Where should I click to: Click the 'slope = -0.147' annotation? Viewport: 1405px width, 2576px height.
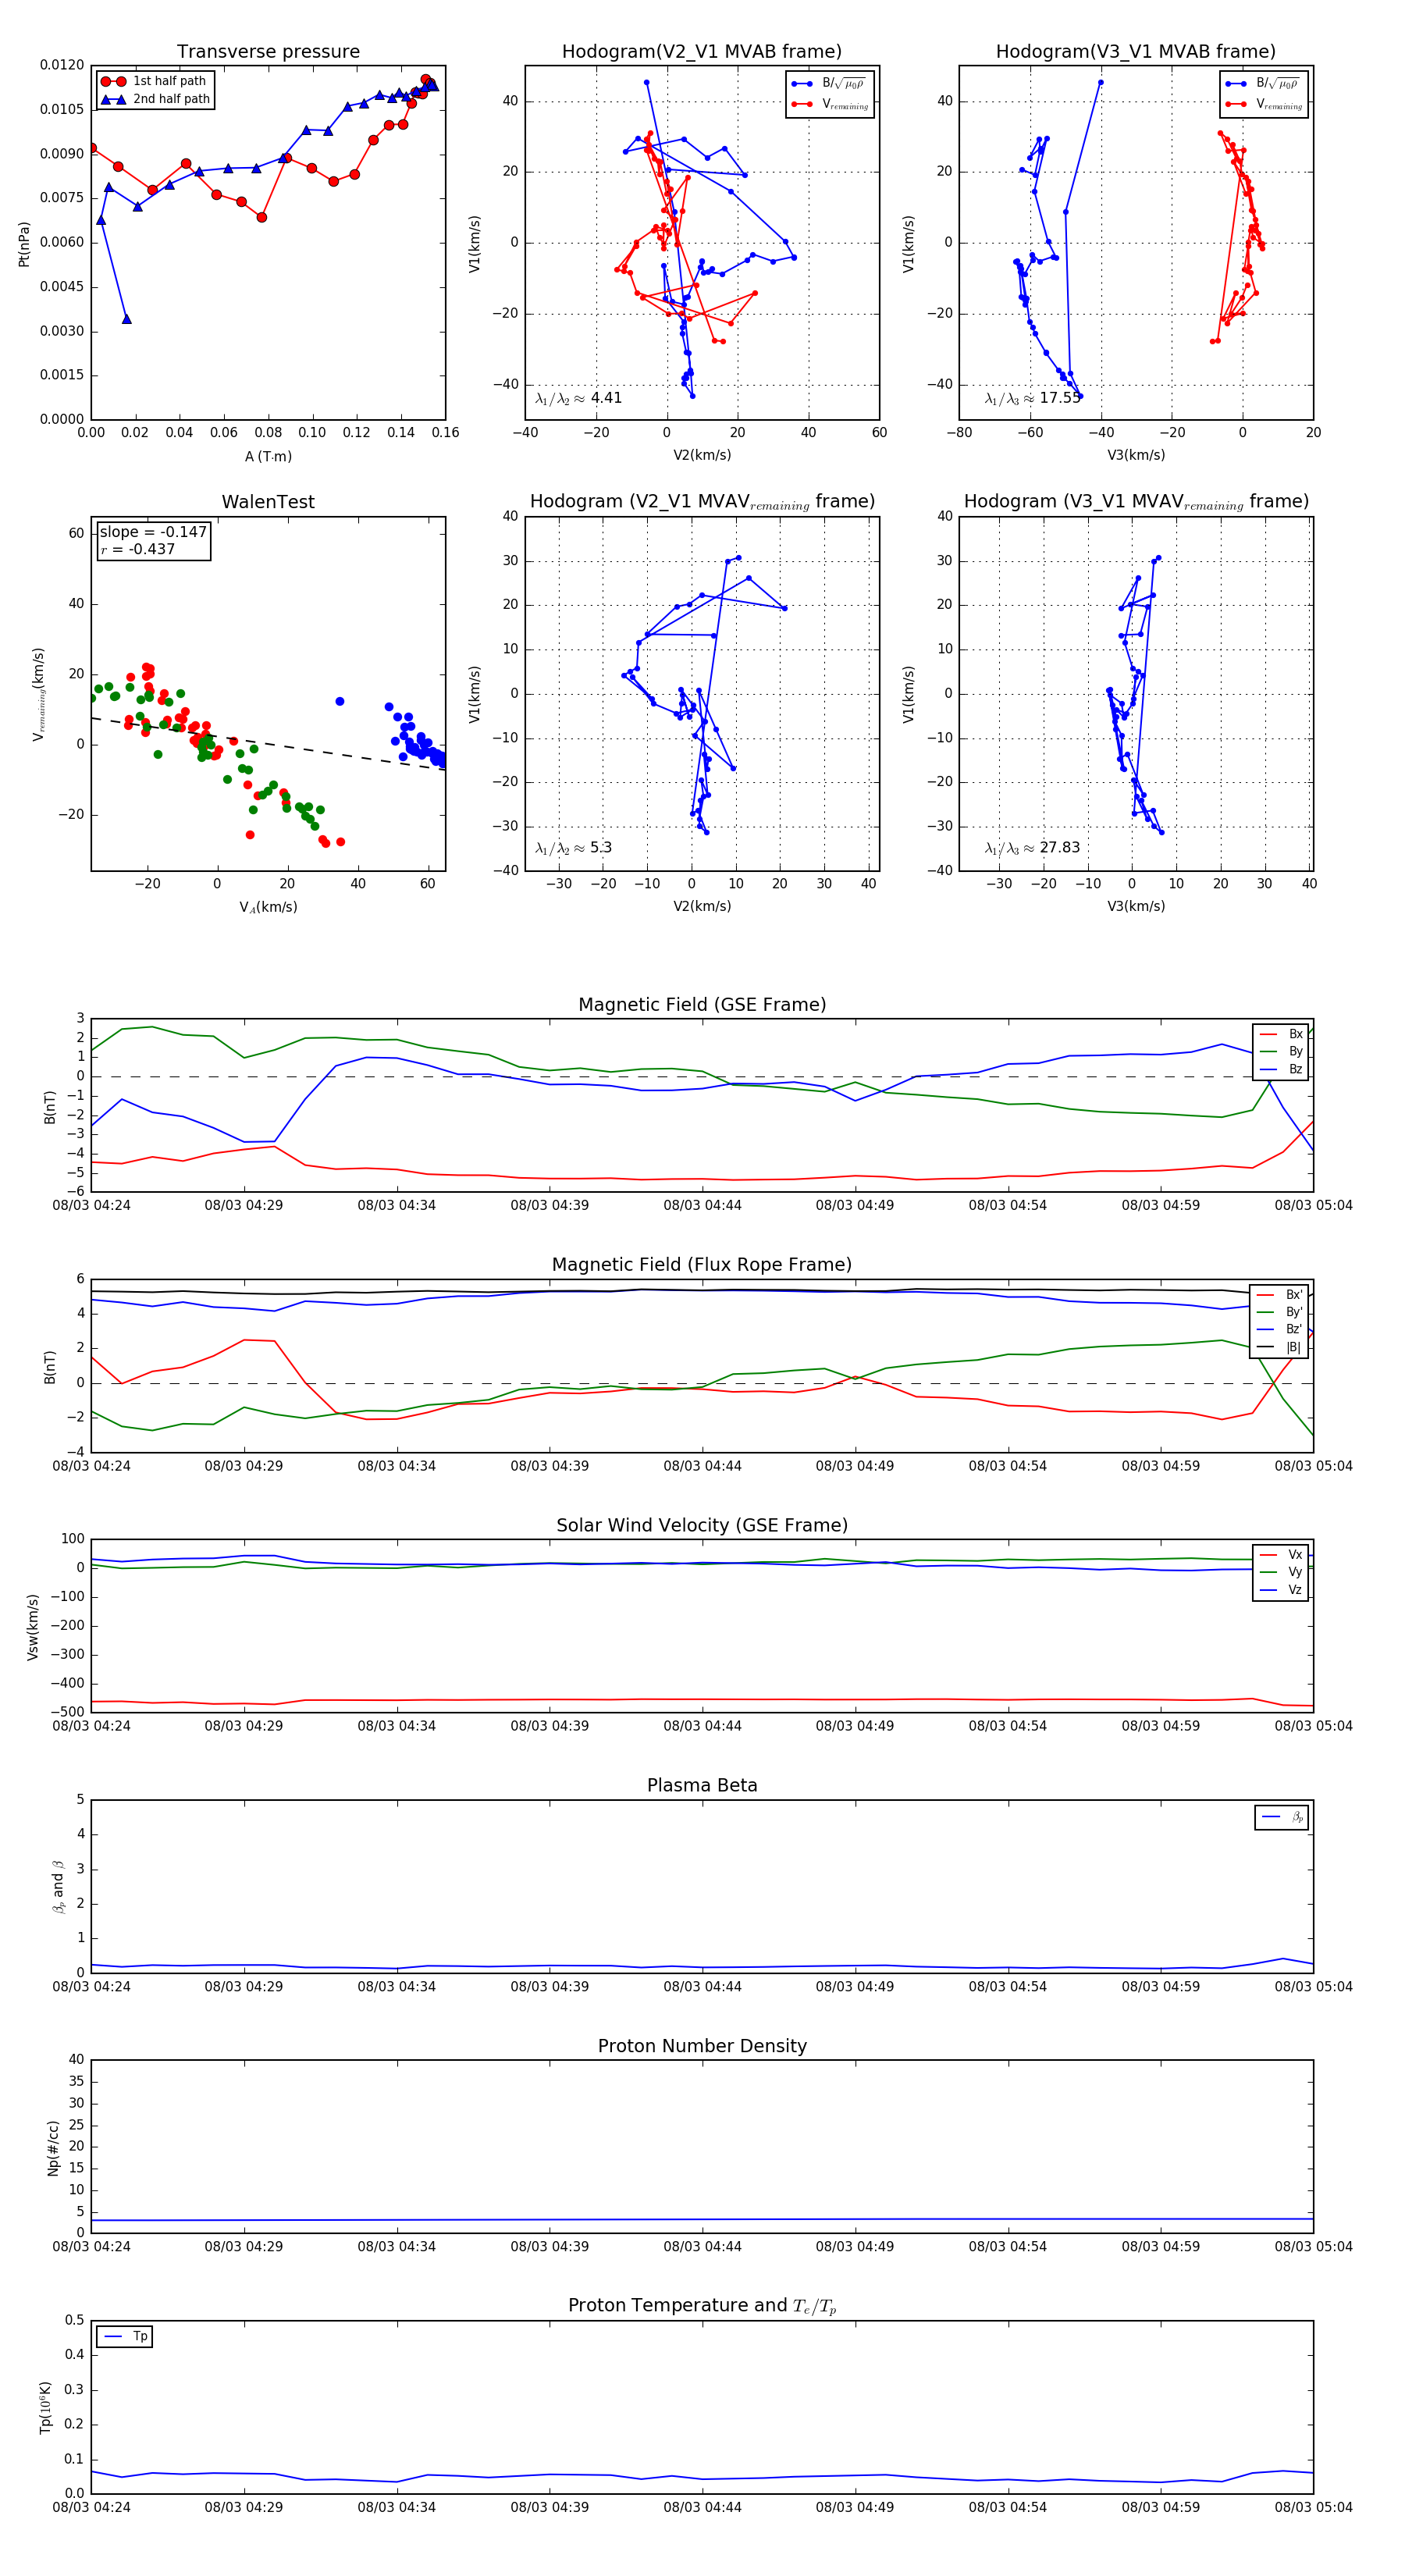[x=153, y=532]
